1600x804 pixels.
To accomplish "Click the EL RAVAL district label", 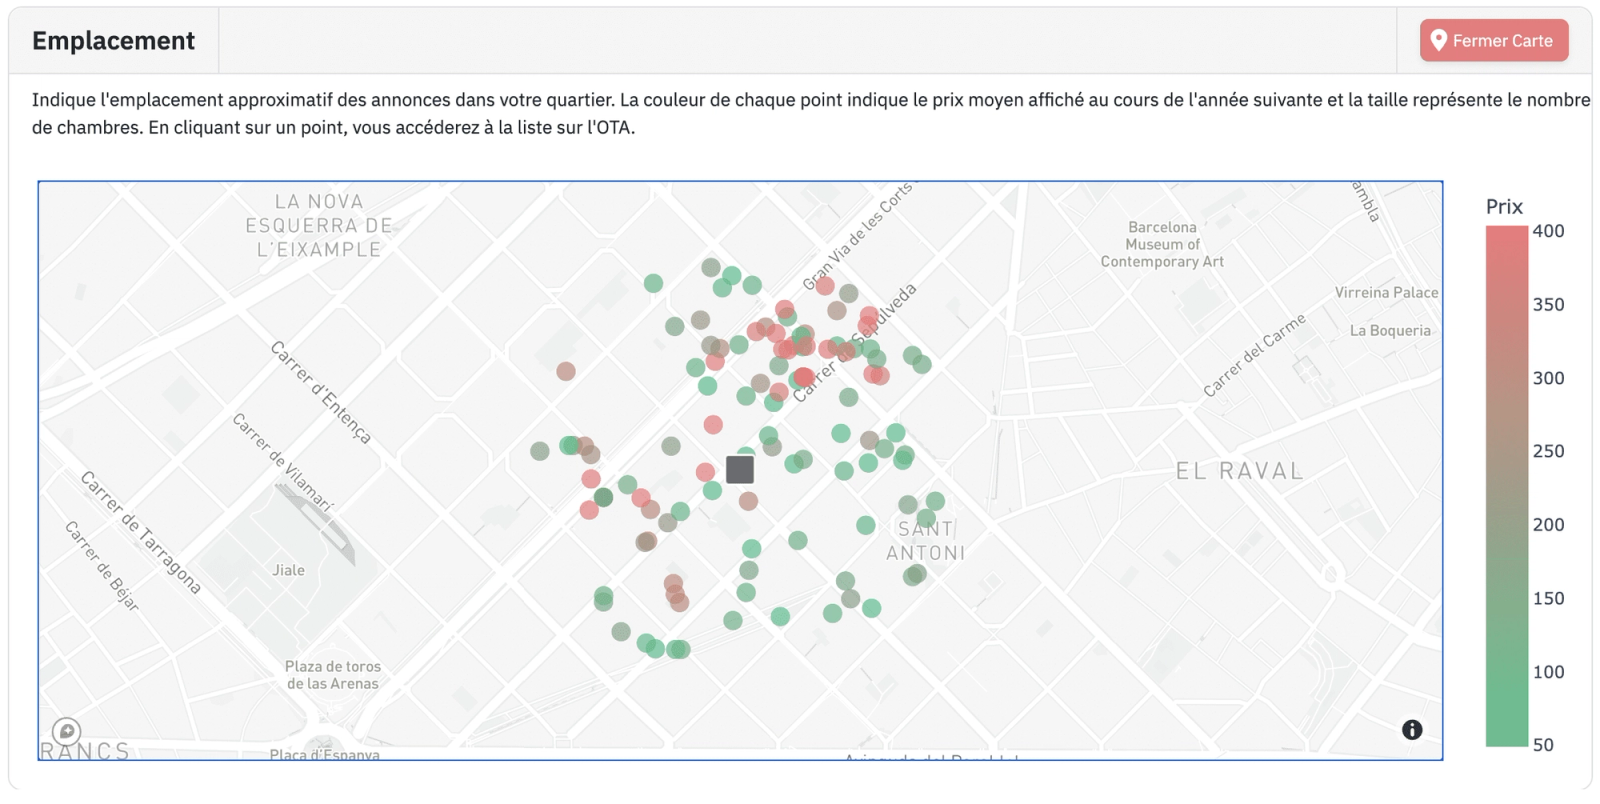I will [x=1239, y=471].
